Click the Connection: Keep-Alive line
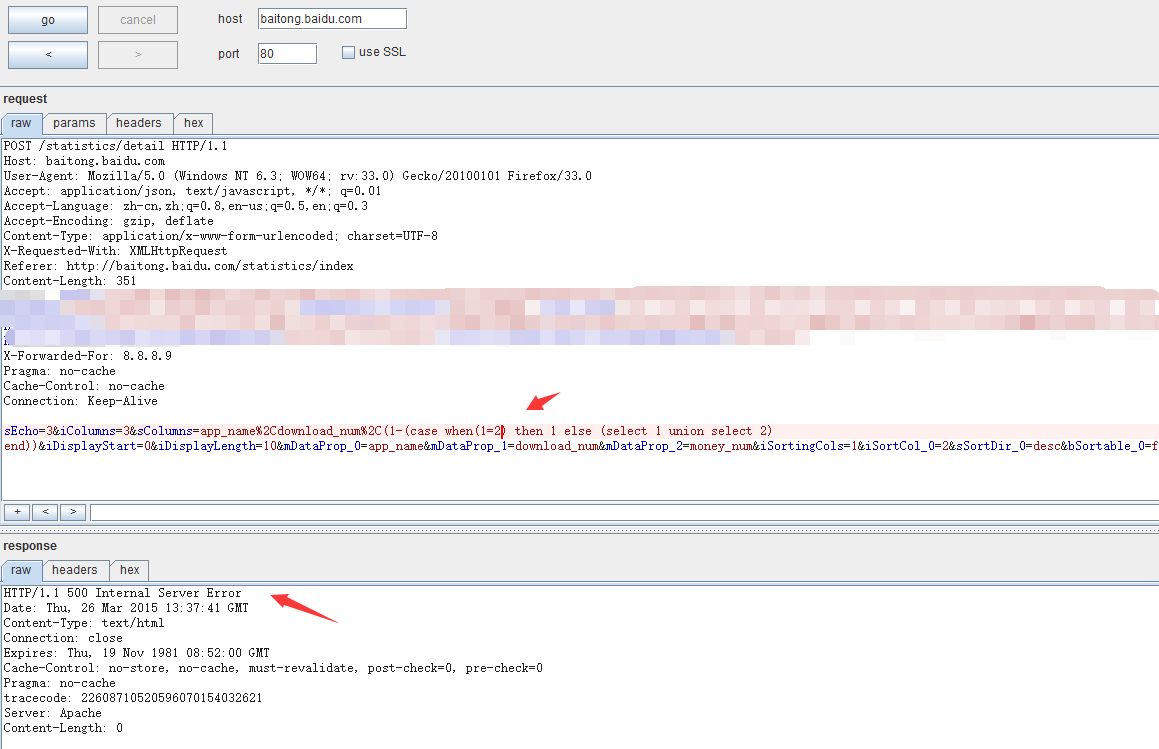This screenshot has width=1159, height=749. [81, 401]
